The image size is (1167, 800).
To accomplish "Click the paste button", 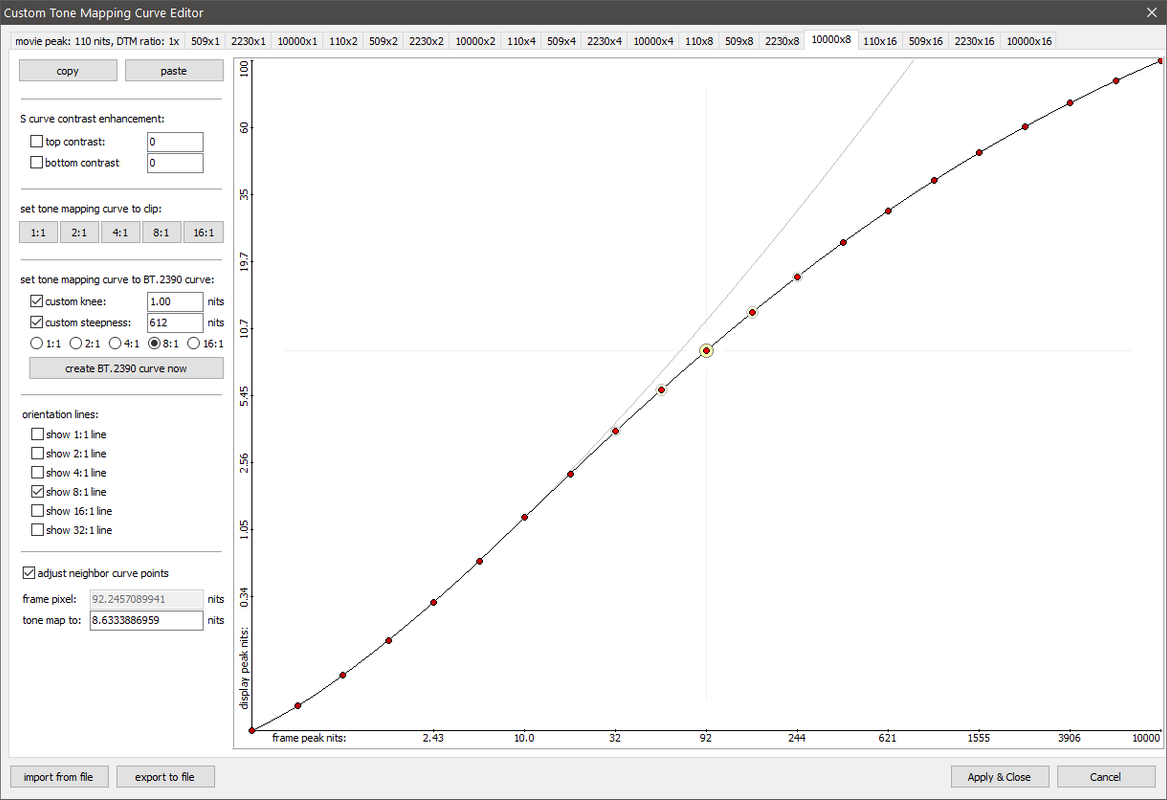I will 173,71.
